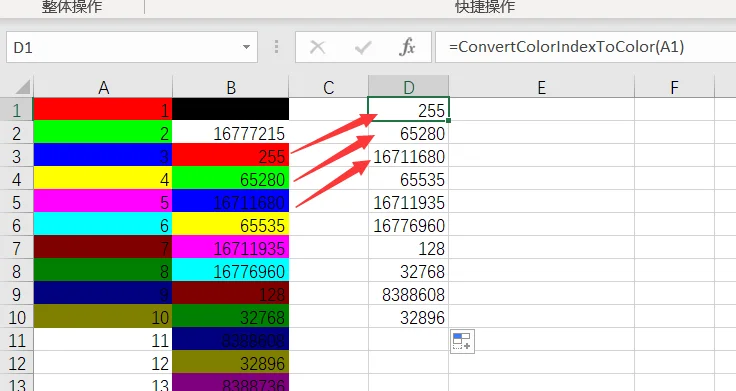Screen dimensions: 736x391
Task: Click navy cell A9 with value 9
Action: coord(103,293)
